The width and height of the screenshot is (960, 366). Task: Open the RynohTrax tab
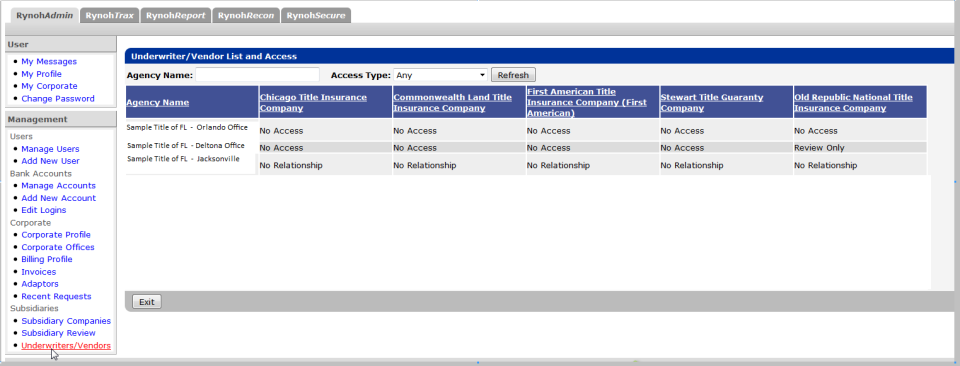110,16
